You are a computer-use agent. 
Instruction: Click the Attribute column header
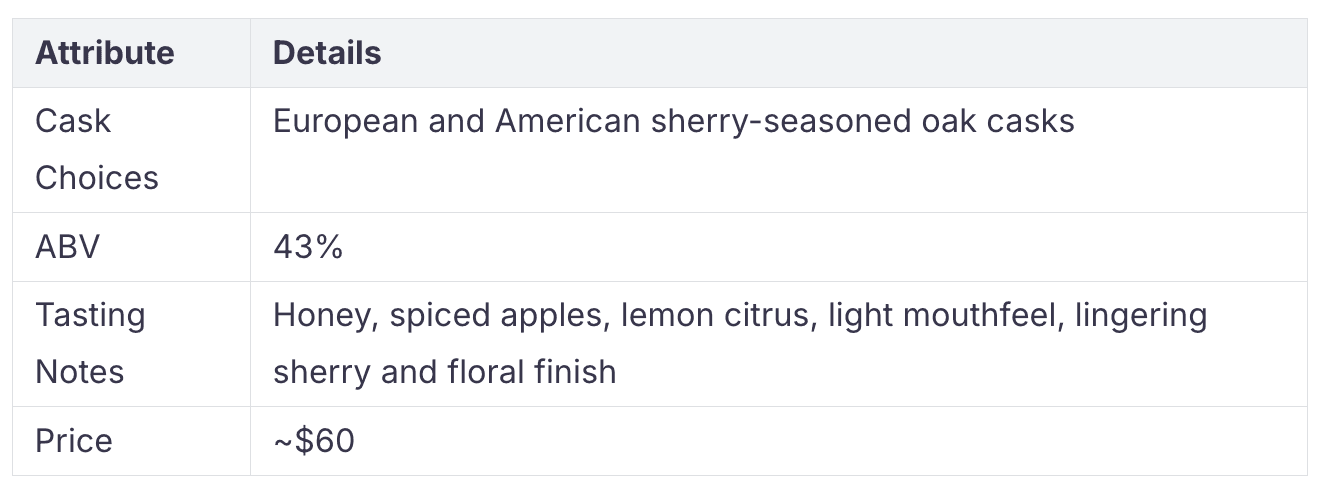pyautogui.click(x=104, y=53)
